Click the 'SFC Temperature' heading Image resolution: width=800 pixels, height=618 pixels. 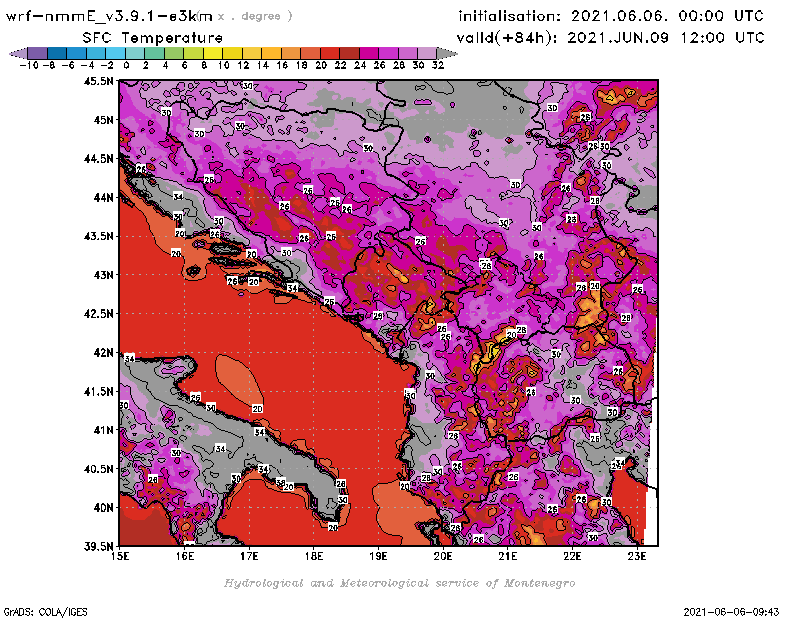(x=153, y=38)
